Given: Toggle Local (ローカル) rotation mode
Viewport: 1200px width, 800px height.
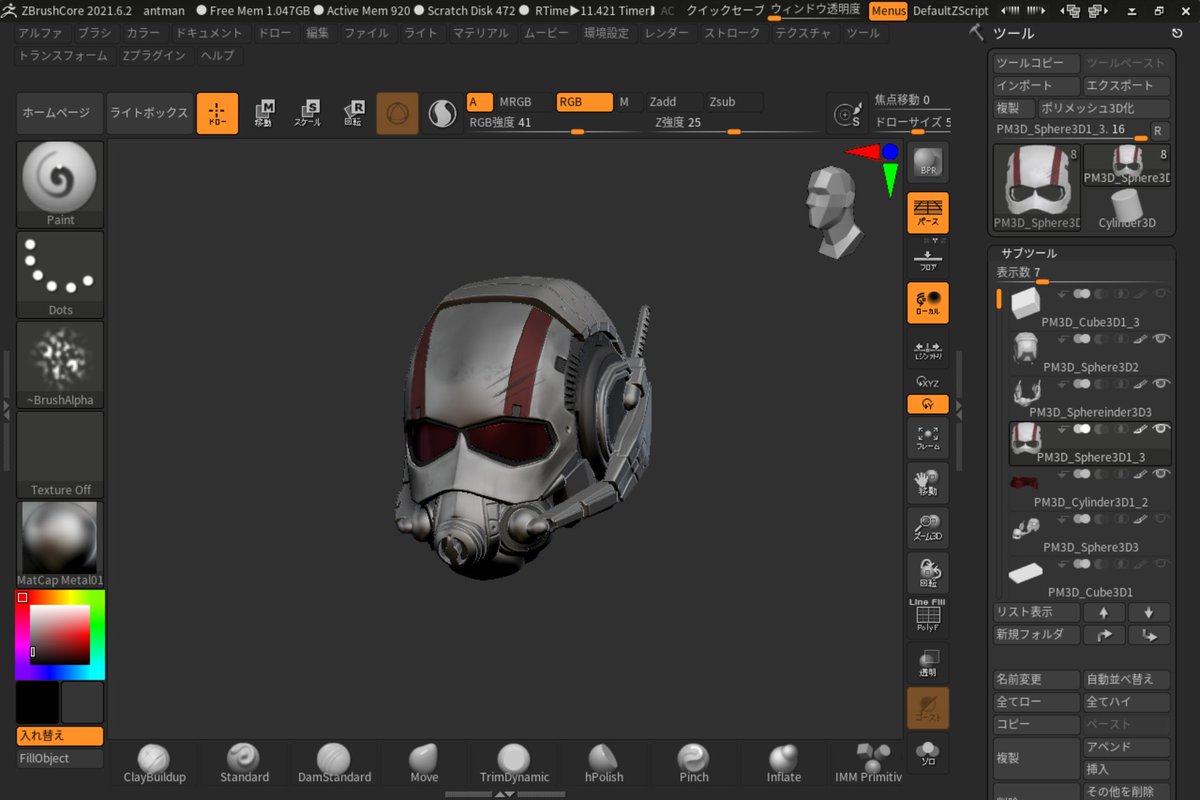Looking at the screenshot, I should (927, 302).
